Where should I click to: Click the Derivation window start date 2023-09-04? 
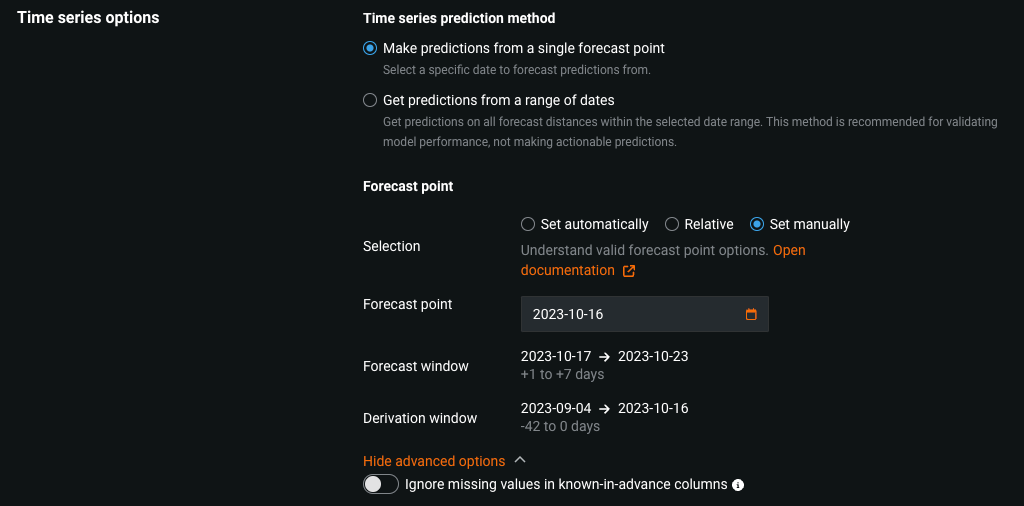point(556,408)
